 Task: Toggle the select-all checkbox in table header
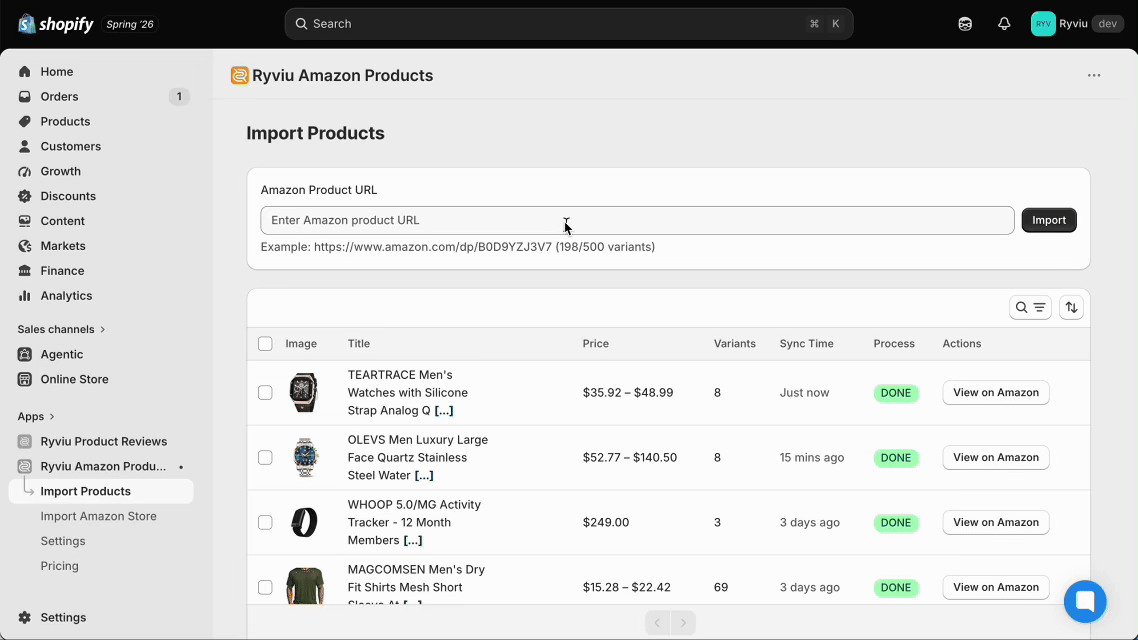265,344
